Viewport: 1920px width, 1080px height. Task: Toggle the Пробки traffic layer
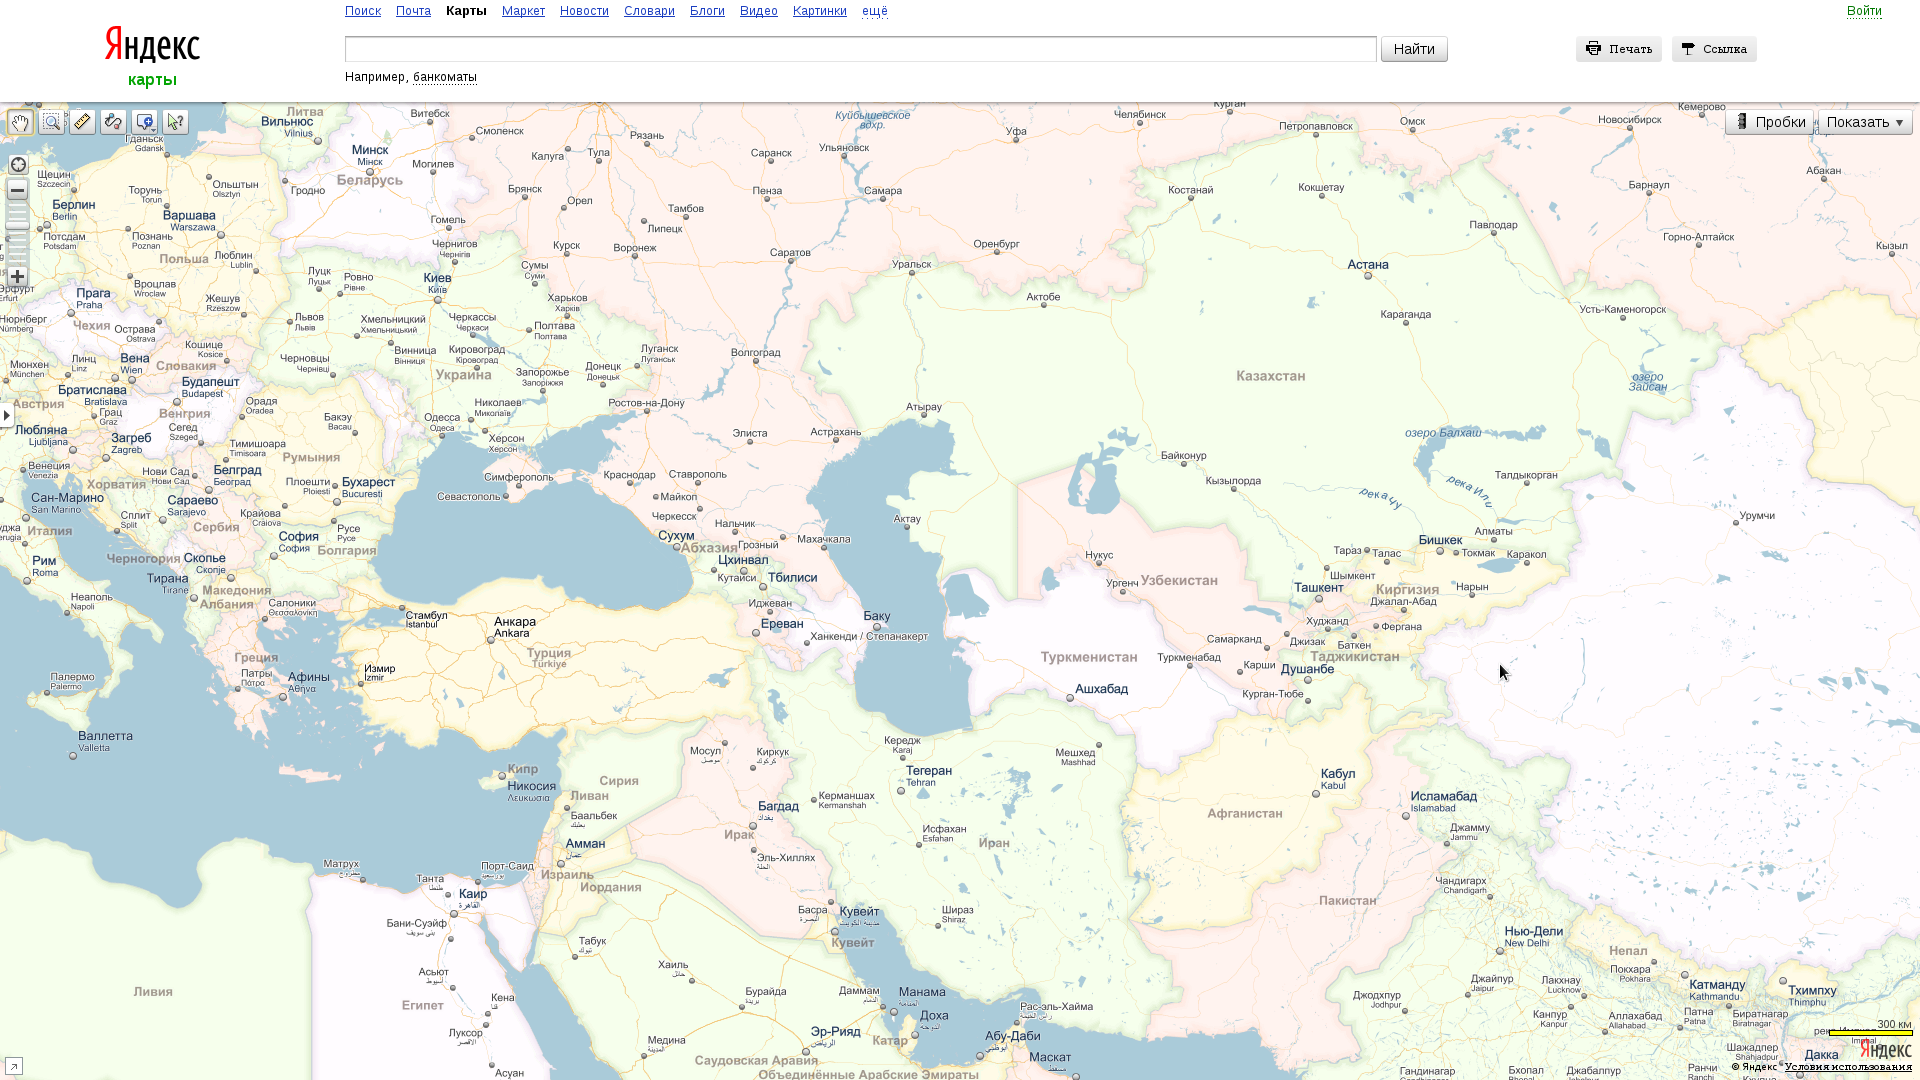click(1769, 122)
